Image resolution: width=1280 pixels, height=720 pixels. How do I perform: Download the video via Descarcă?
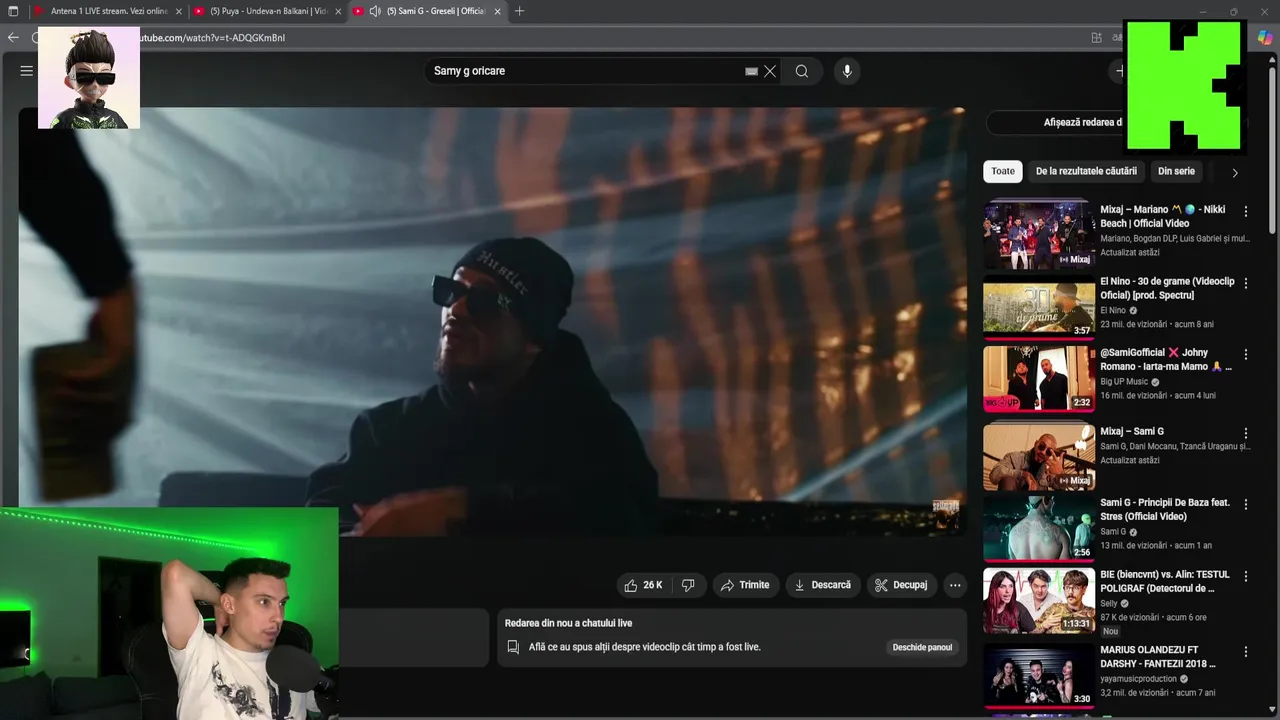[822, 585]
